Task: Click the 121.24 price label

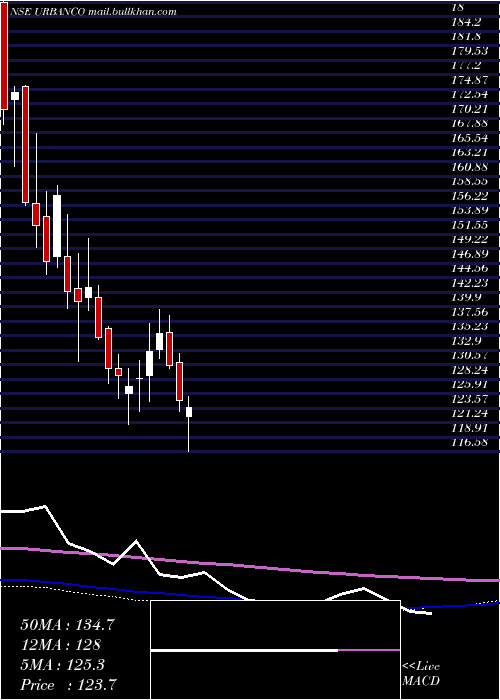Action: (470, 413)
